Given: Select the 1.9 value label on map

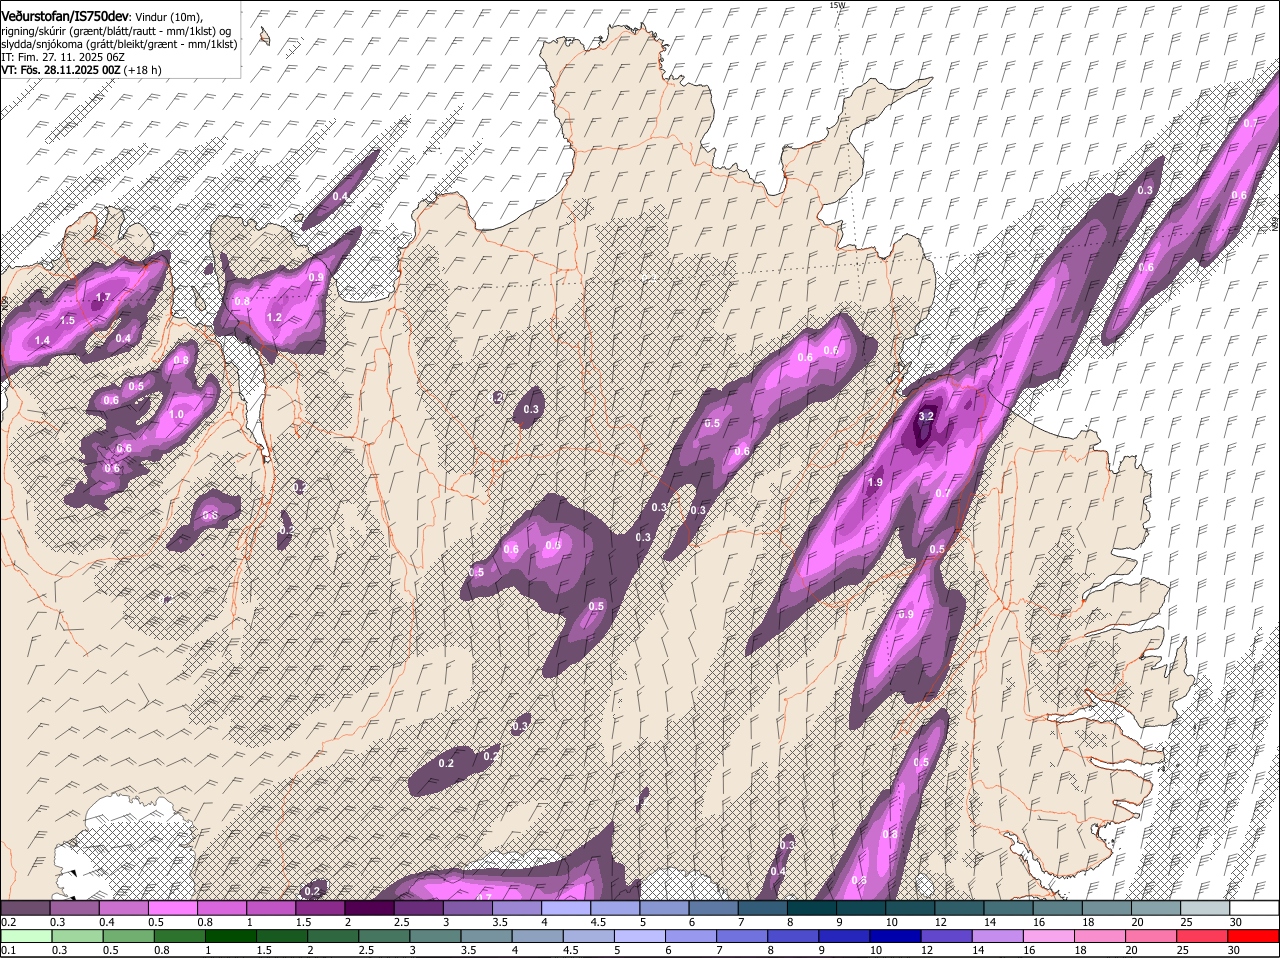Looking at the screenshot, I should coord(875,482).
